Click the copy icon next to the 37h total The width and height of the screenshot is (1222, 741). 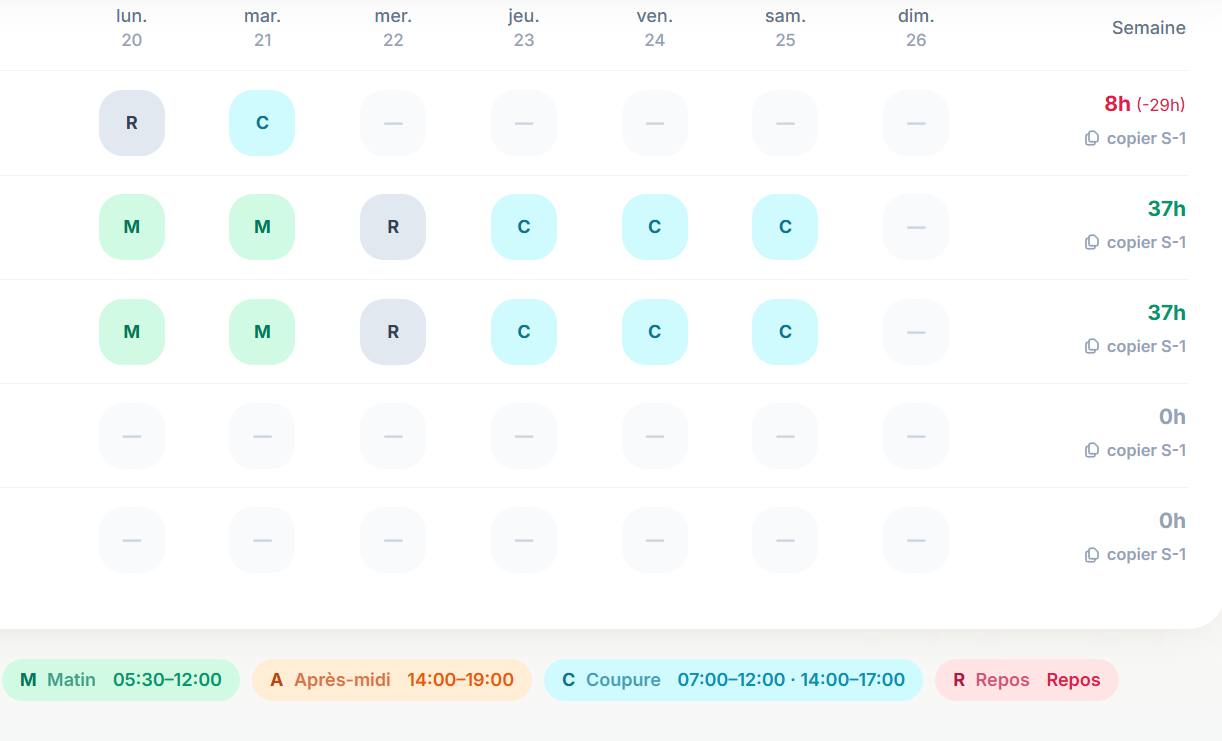1091,242
